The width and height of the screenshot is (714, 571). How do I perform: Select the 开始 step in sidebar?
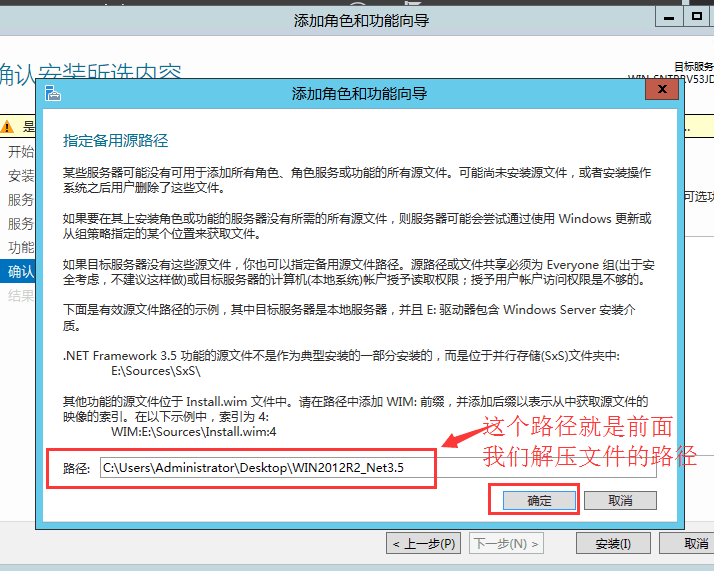click(20, 151)
